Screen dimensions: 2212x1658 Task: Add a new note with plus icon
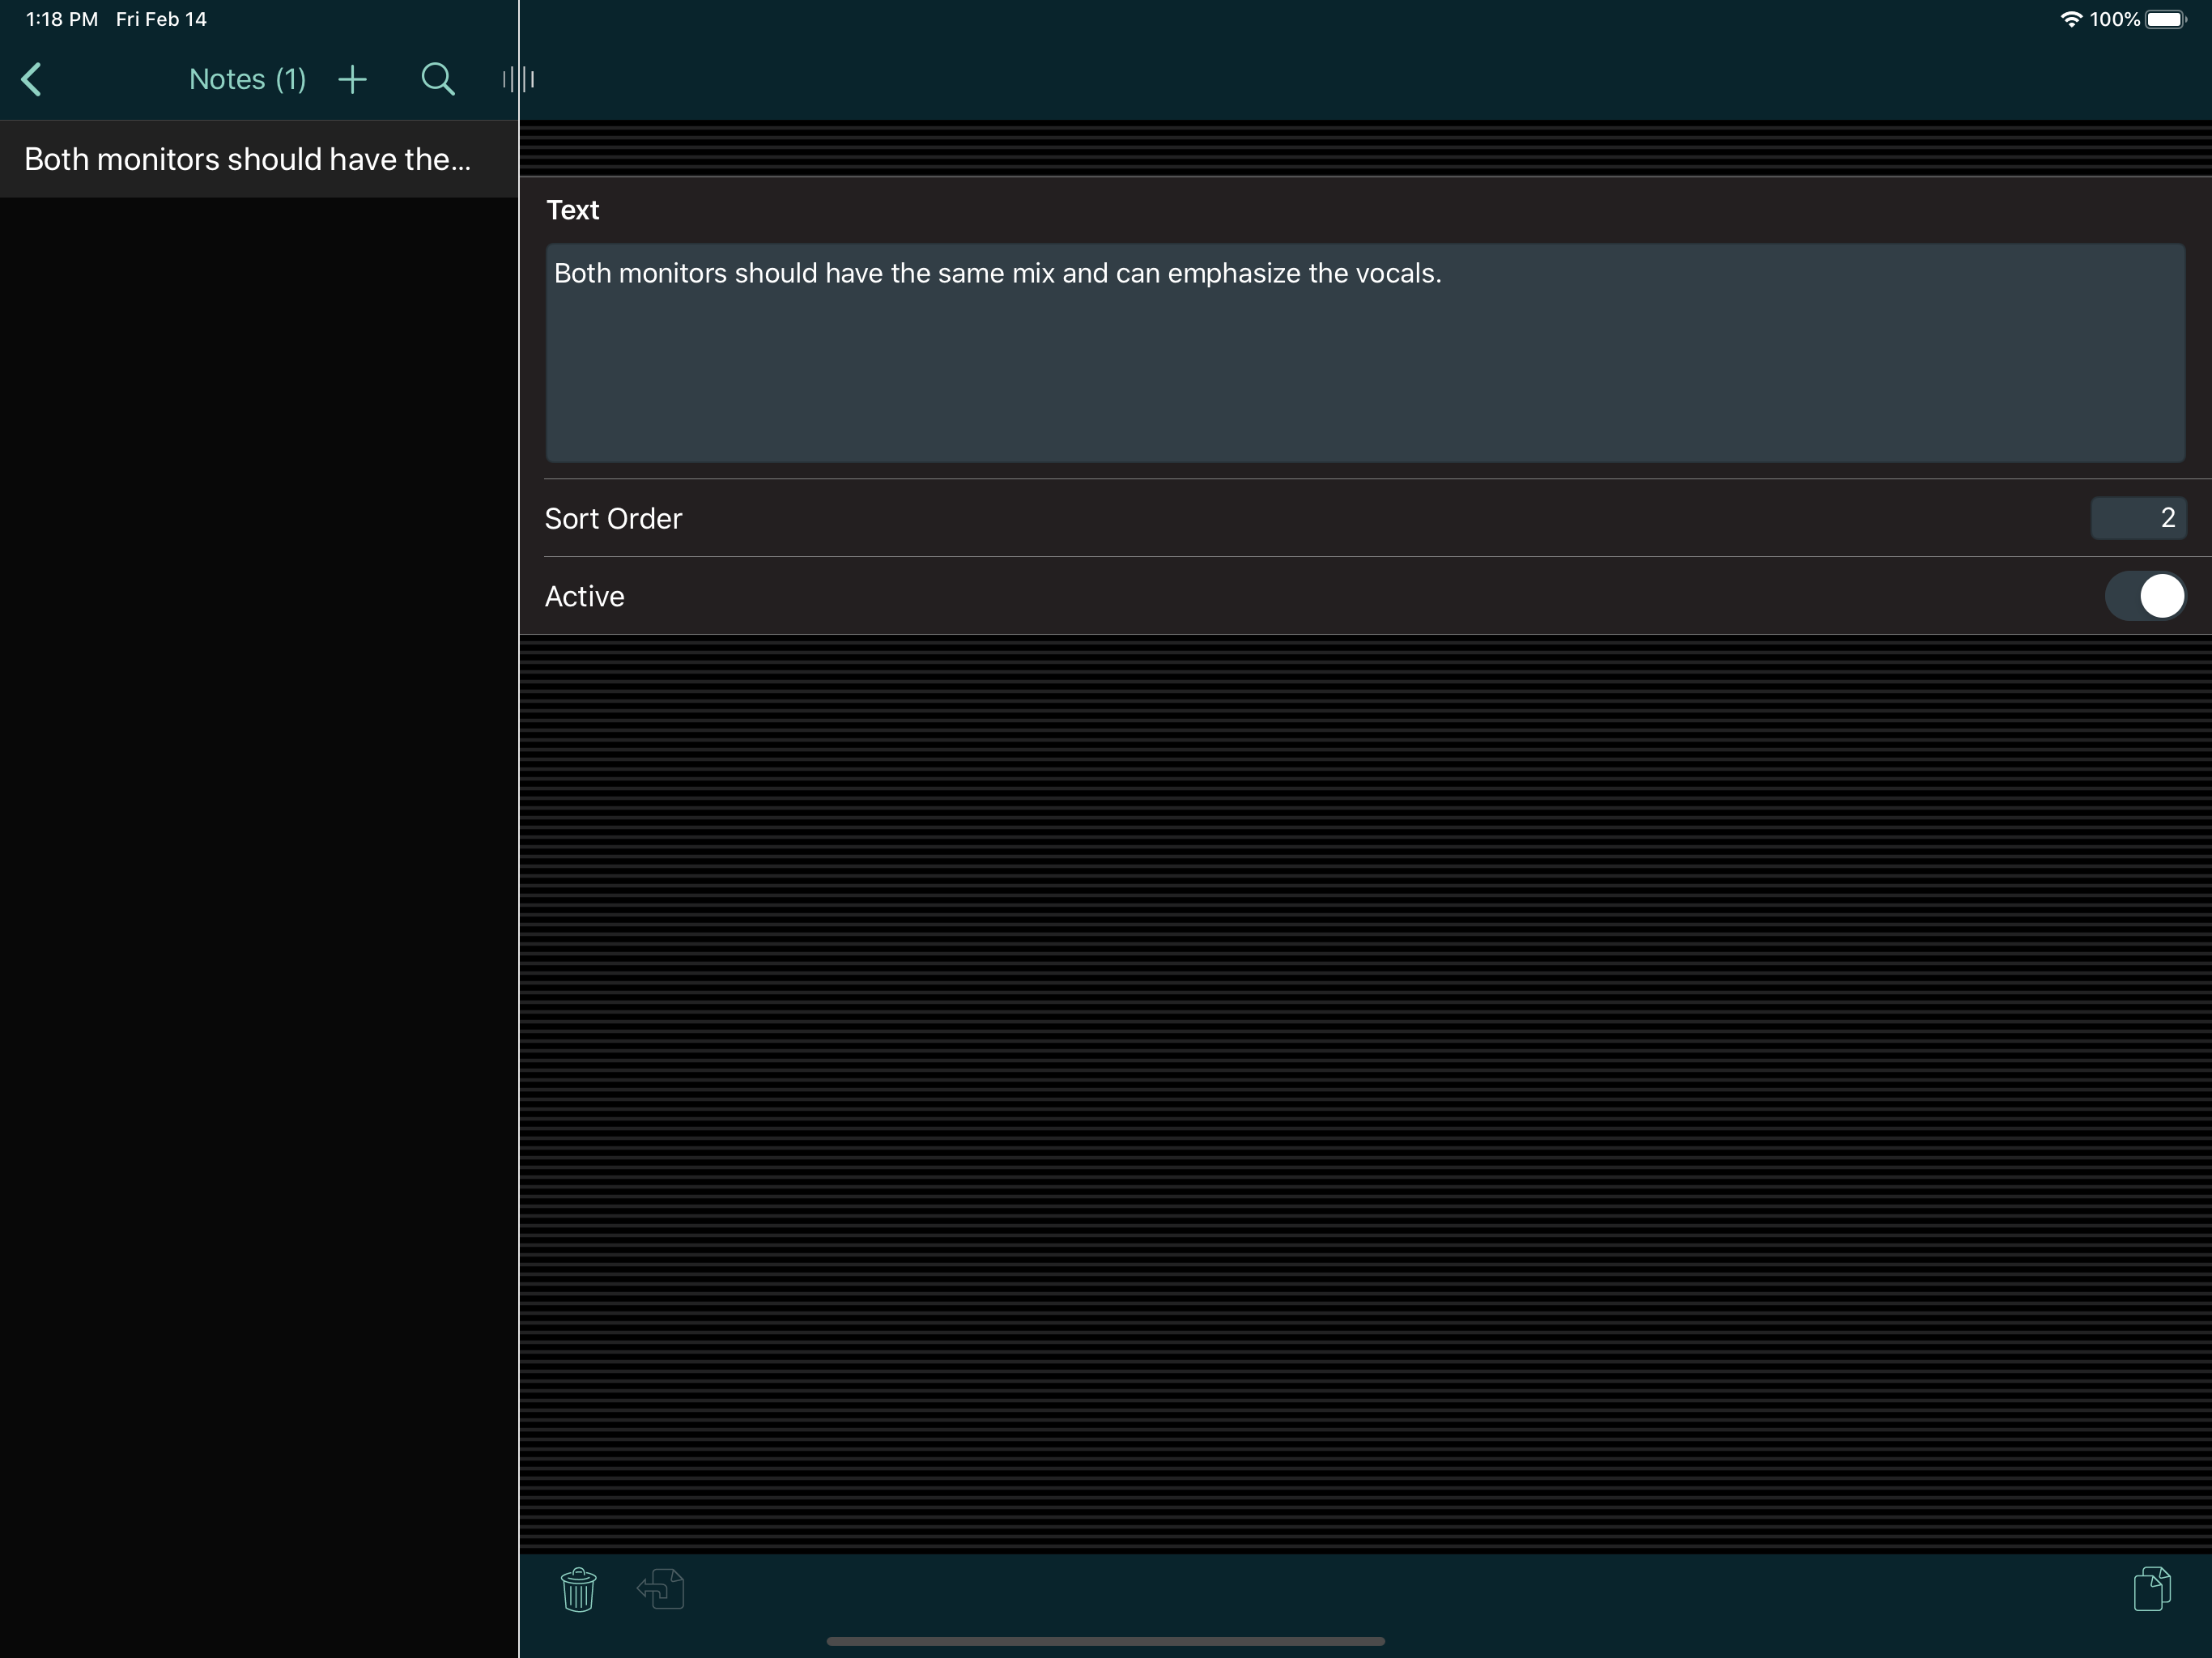point(352,79)
